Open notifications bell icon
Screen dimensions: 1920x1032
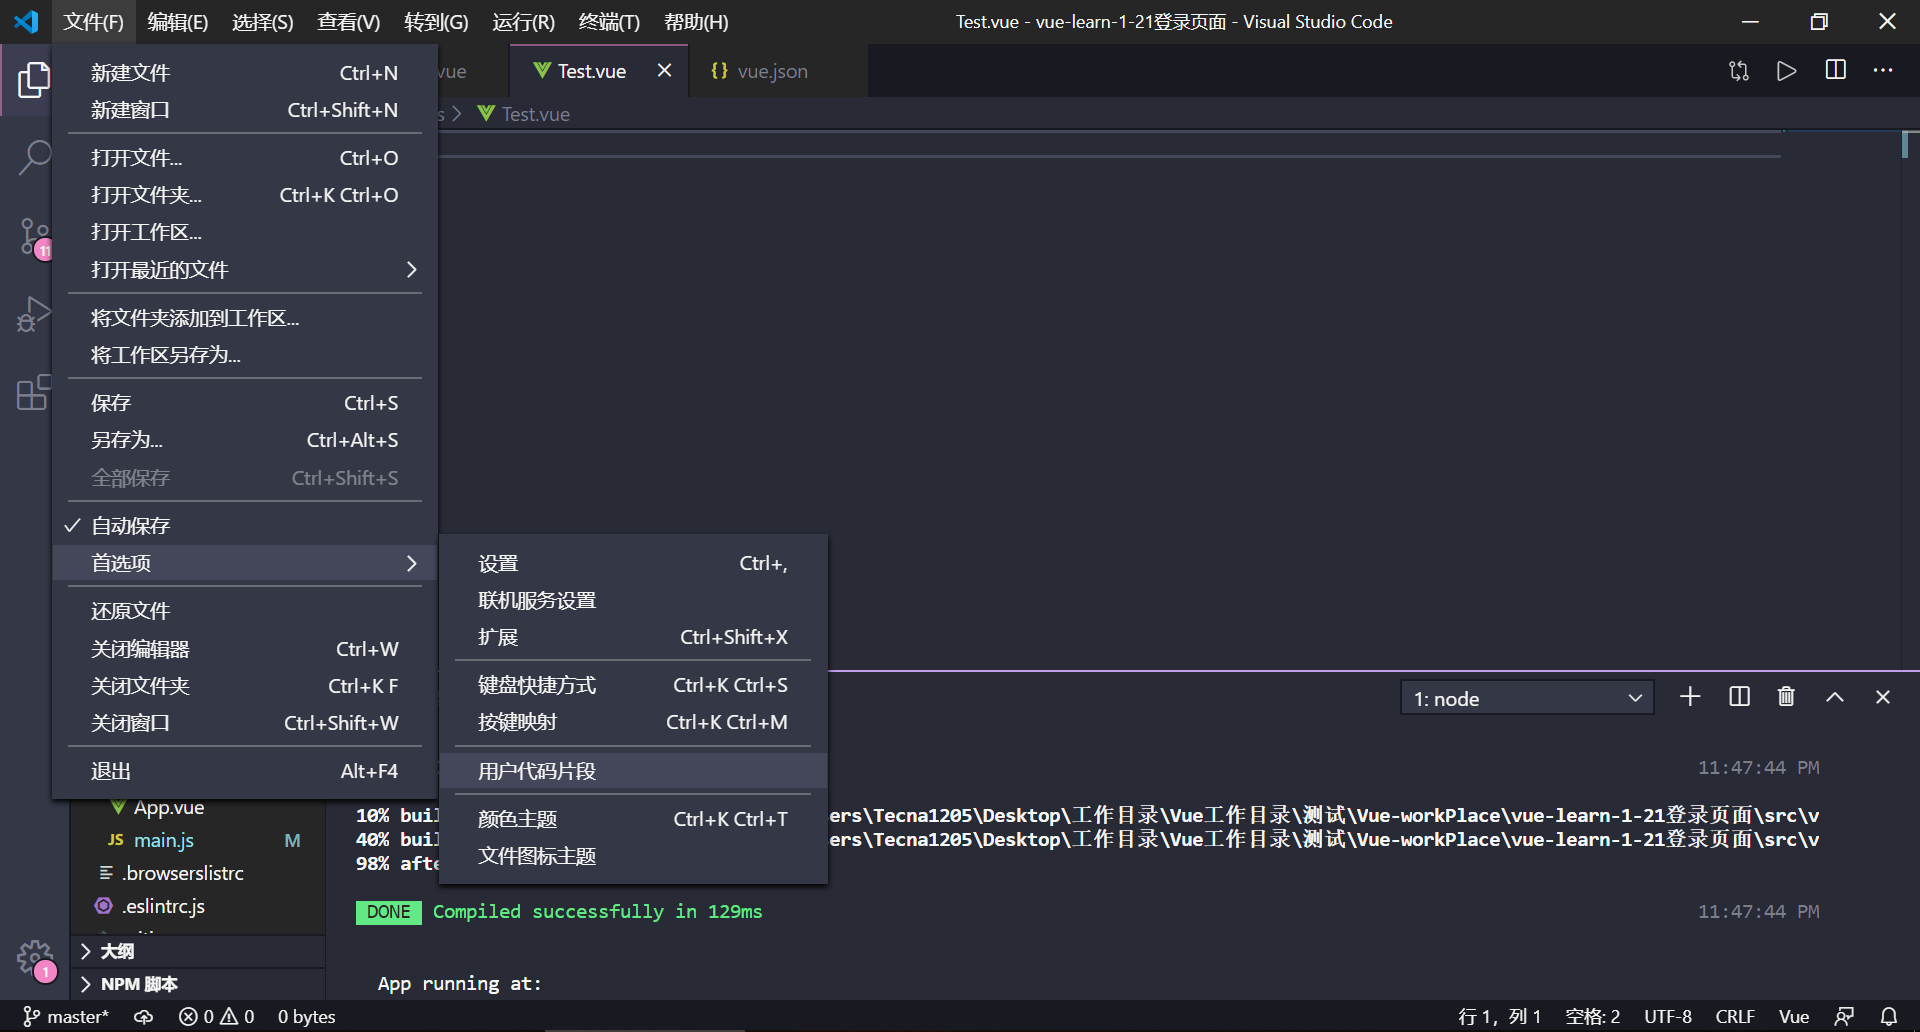[1889, 1017]
